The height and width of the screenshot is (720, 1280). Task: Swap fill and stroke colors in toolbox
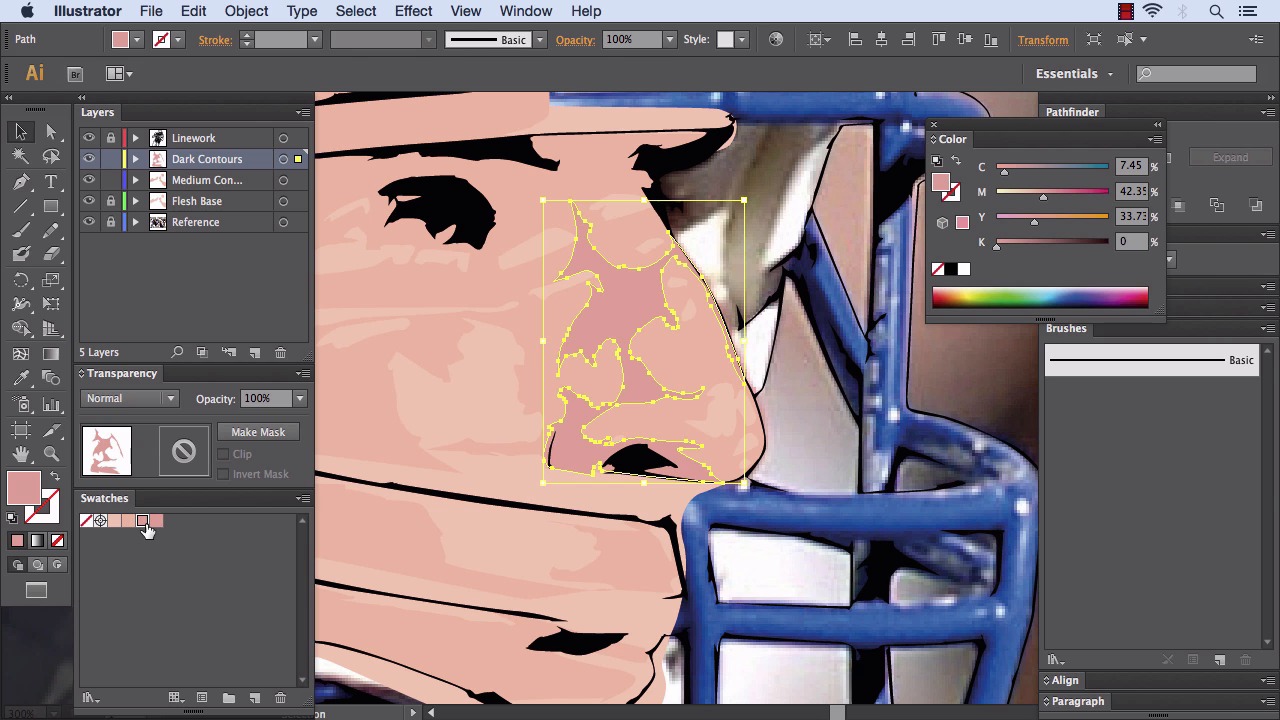pos(55,477)
